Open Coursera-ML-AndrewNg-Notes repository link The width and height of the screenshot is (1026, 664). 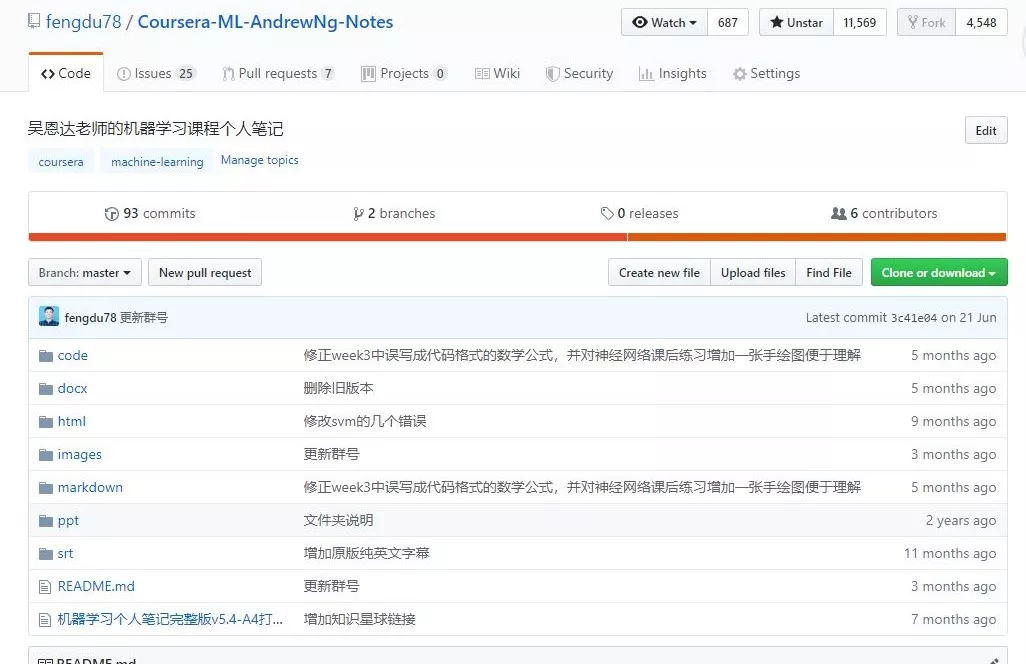[265, 22]
